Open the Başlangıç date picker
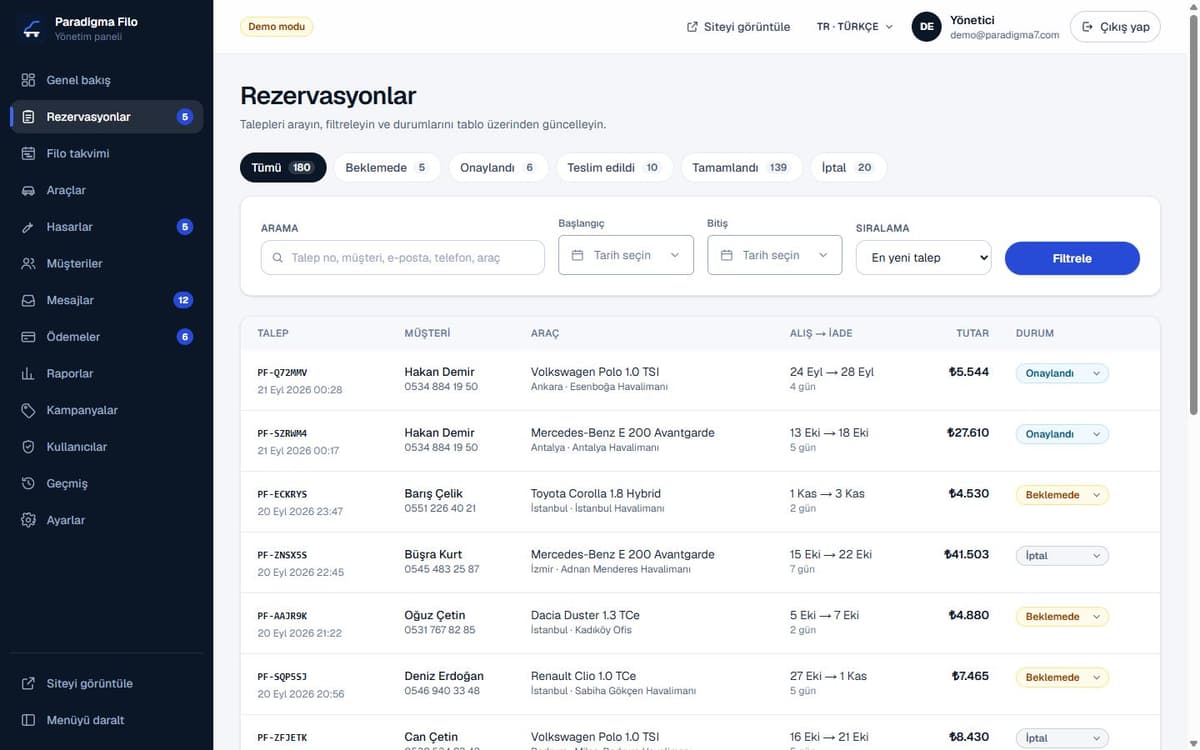Image resolution: width=1200 pixels, height=750 pixels. [x=626, y=255]
